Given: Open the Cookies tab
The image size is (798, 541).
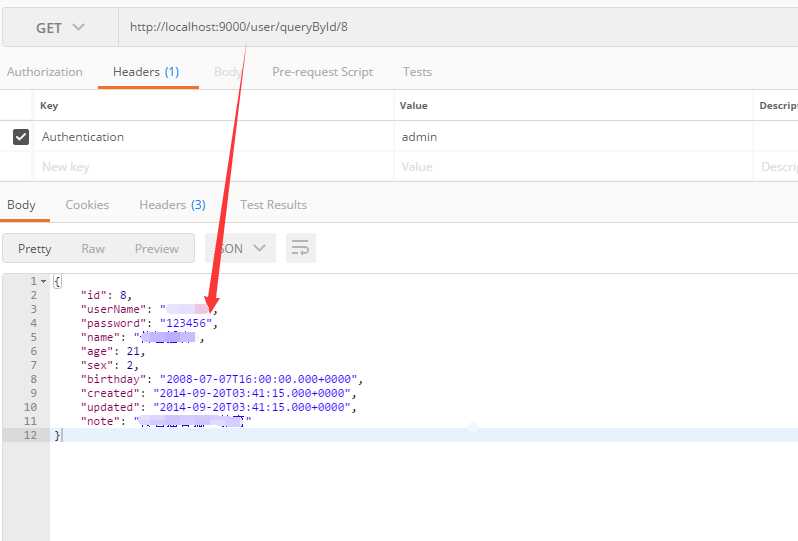Looking at the screenshot, I should (87, 205).
